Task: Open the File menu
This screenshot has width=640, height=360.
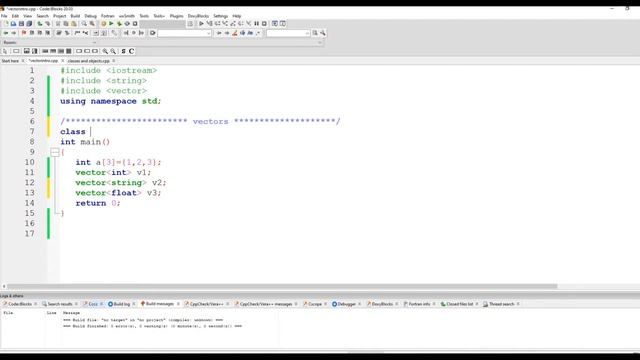Action: coord(4,16)
